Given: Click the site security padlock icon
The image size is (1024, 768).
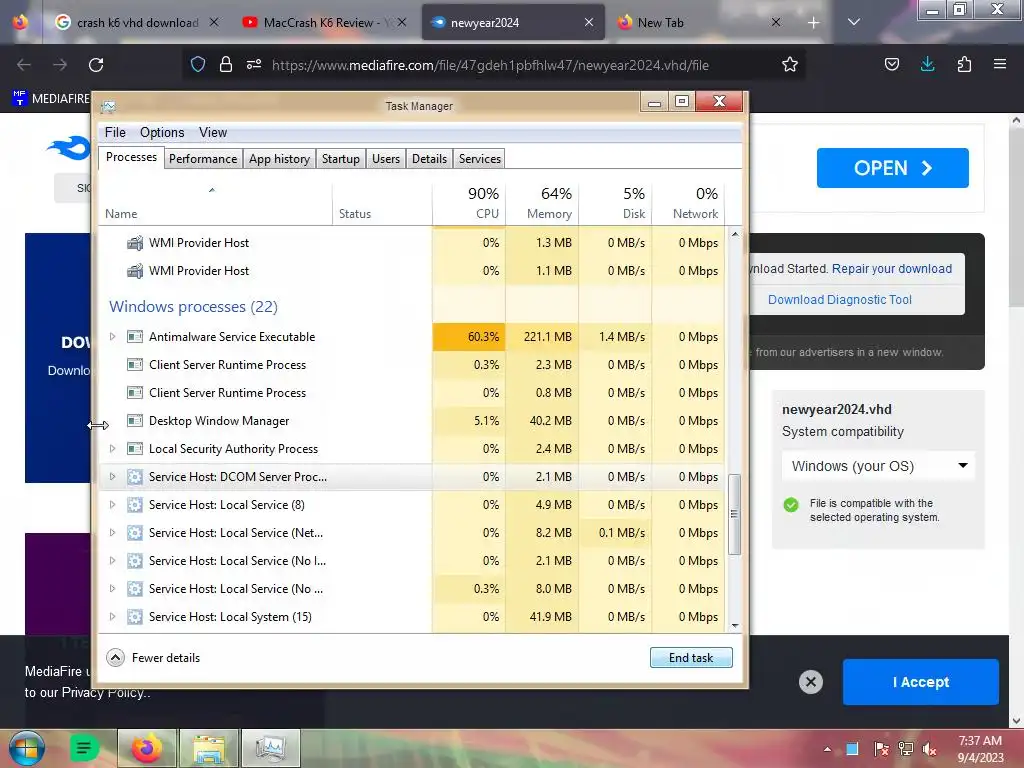Looking at the screenshot, I should [x=226, y=65].
